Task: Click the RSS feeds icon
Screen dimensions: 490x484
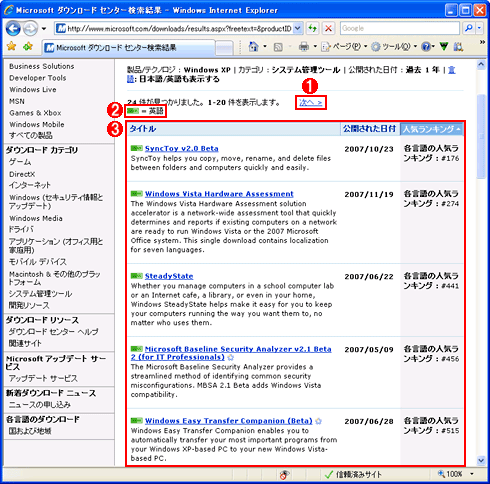Action: [x=278, y=47]
